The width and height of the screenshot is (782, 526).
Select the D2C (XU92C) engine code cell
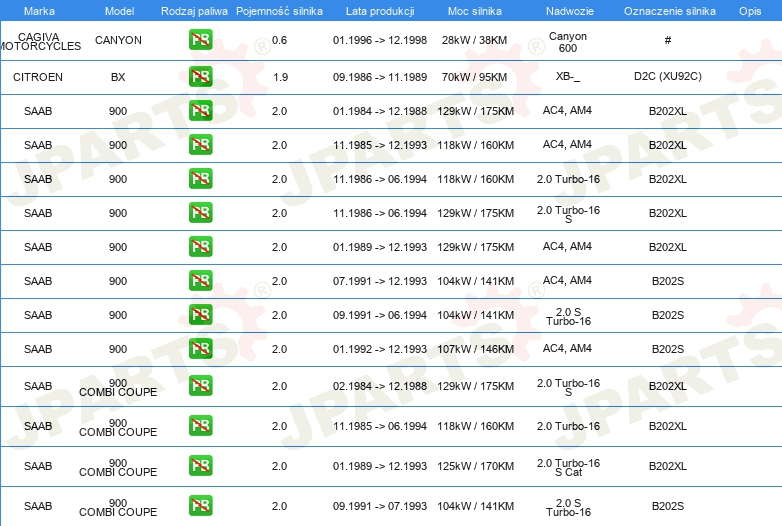[667, 77]
